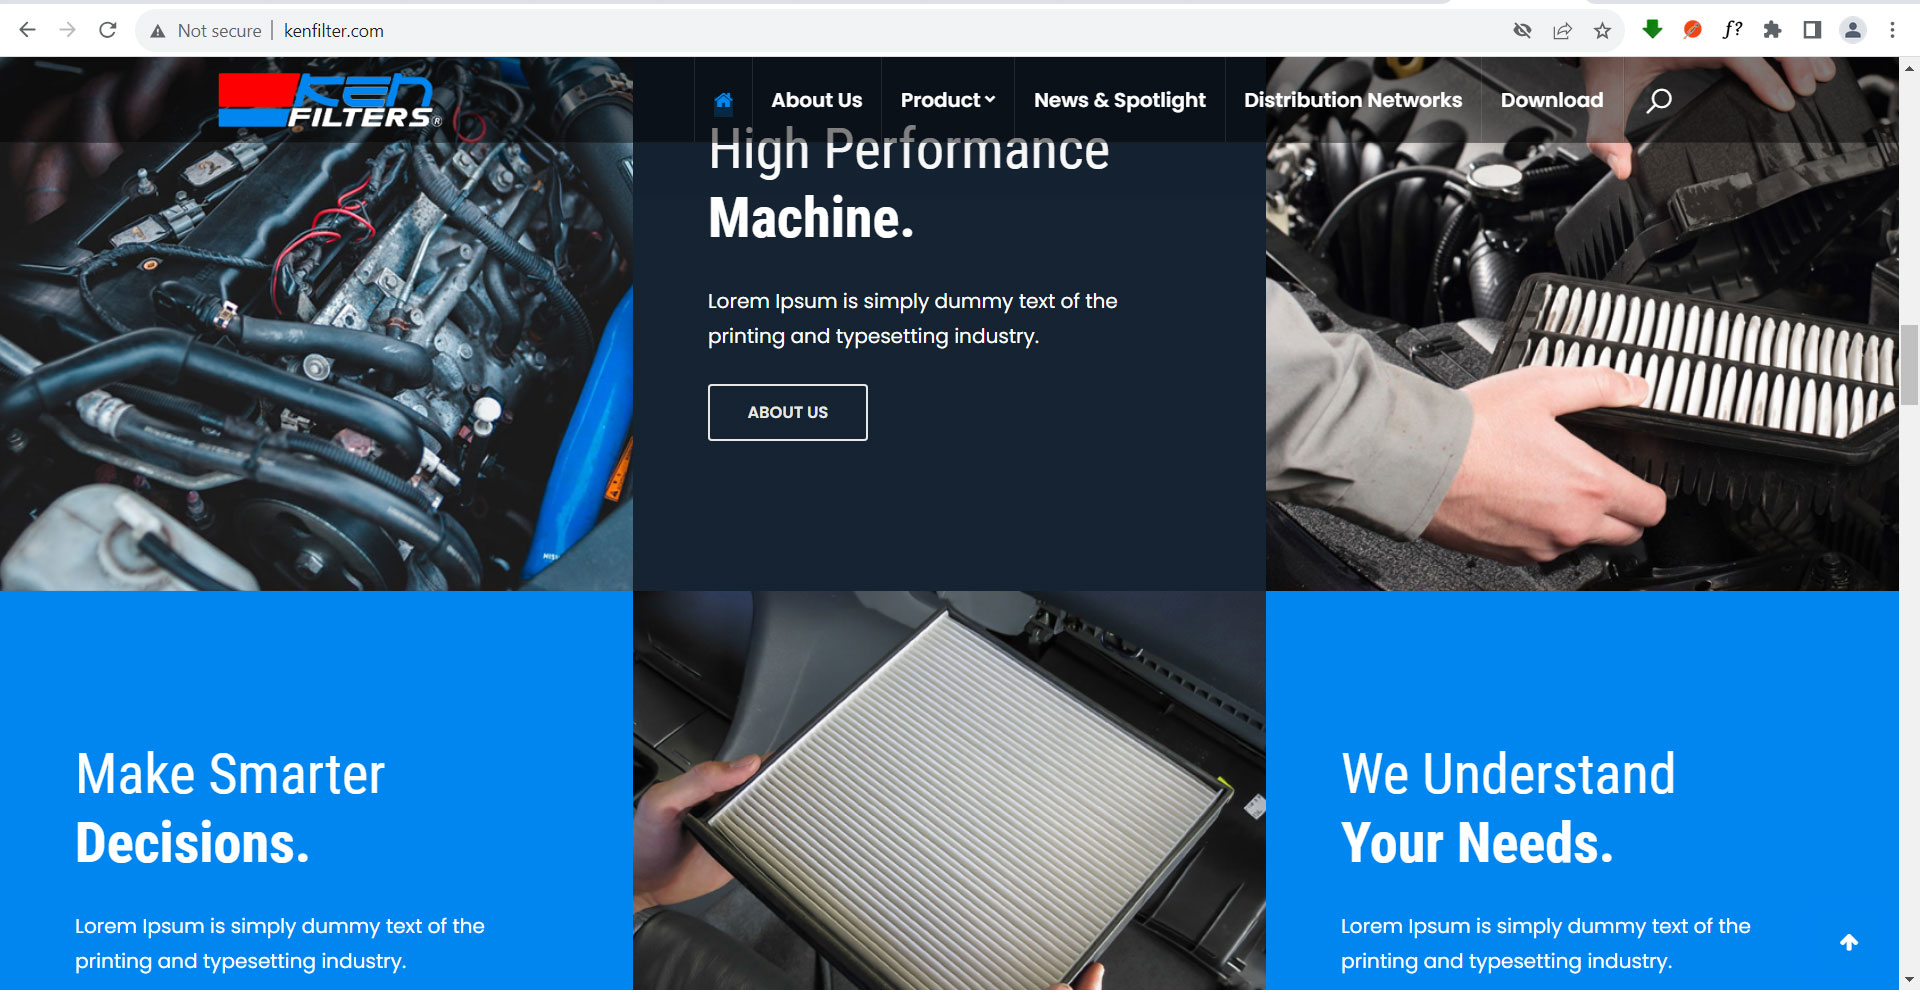Toggle the browser side panel icon
The image size is (1920, 990).
click(1812, 30)
